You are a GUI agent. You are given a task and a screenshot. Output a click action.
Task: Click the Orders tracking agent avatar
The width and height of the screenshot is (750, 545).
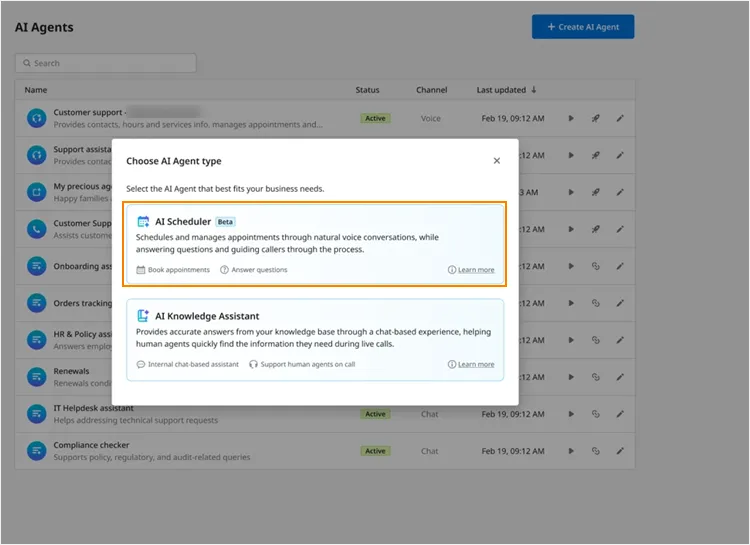pos(36,303)
